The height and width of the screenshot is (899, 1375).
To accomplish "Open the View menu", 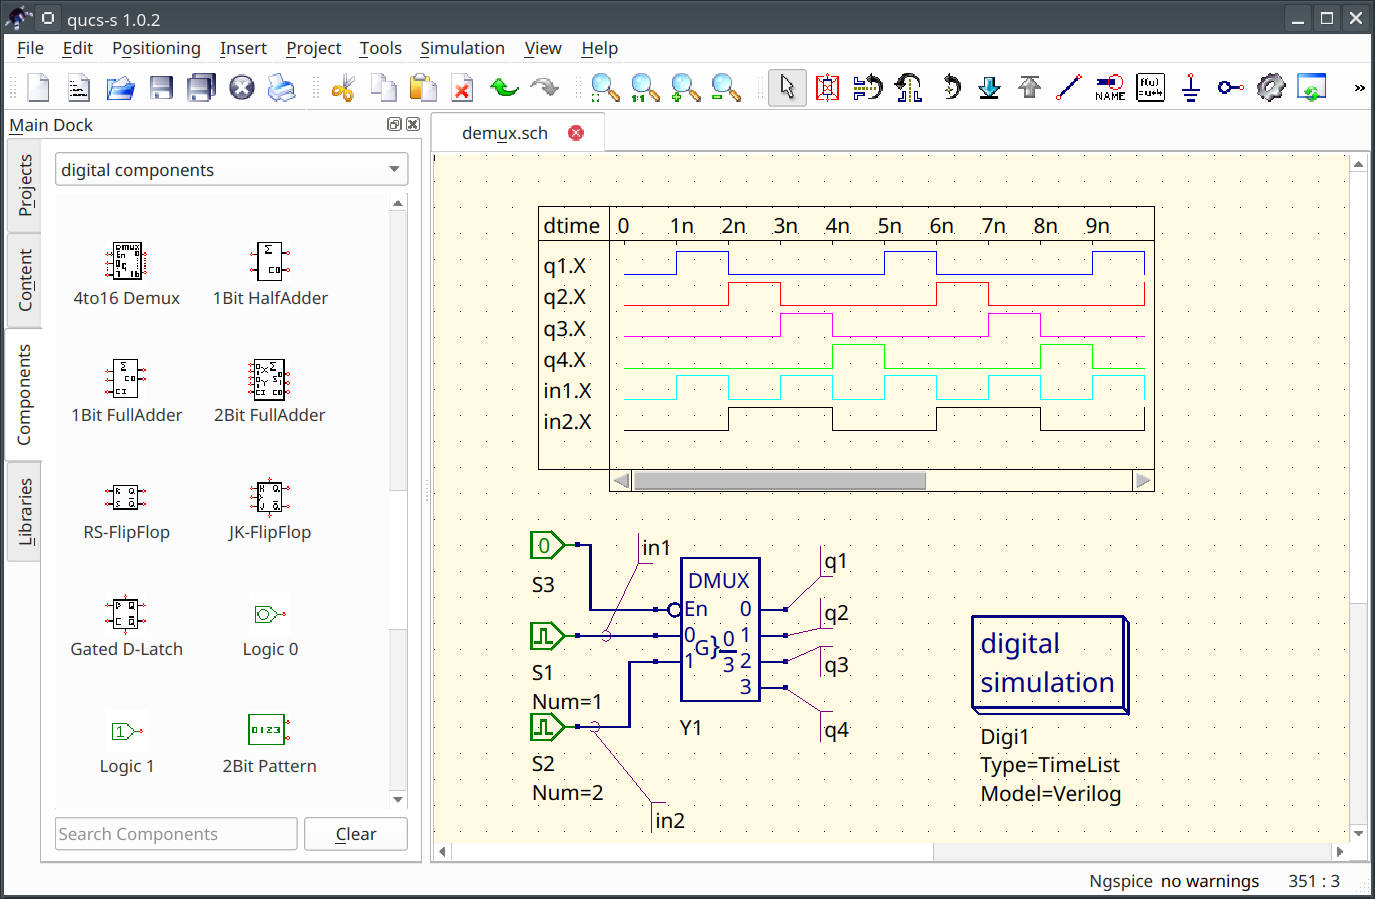I will coord(543,48).
